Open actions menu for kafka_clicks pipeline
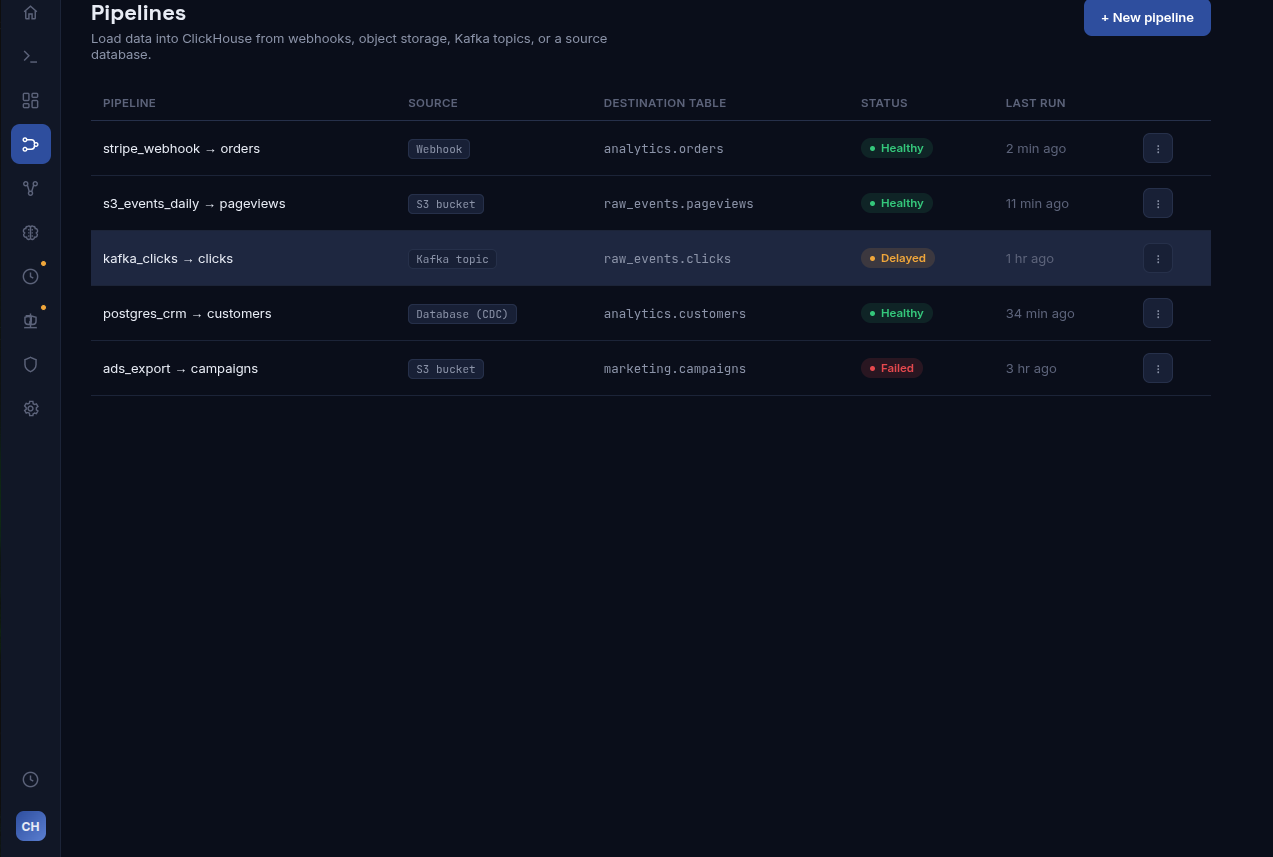Image resolution: width=1273 pixels, height=857 pixels. click(1158, 258)
